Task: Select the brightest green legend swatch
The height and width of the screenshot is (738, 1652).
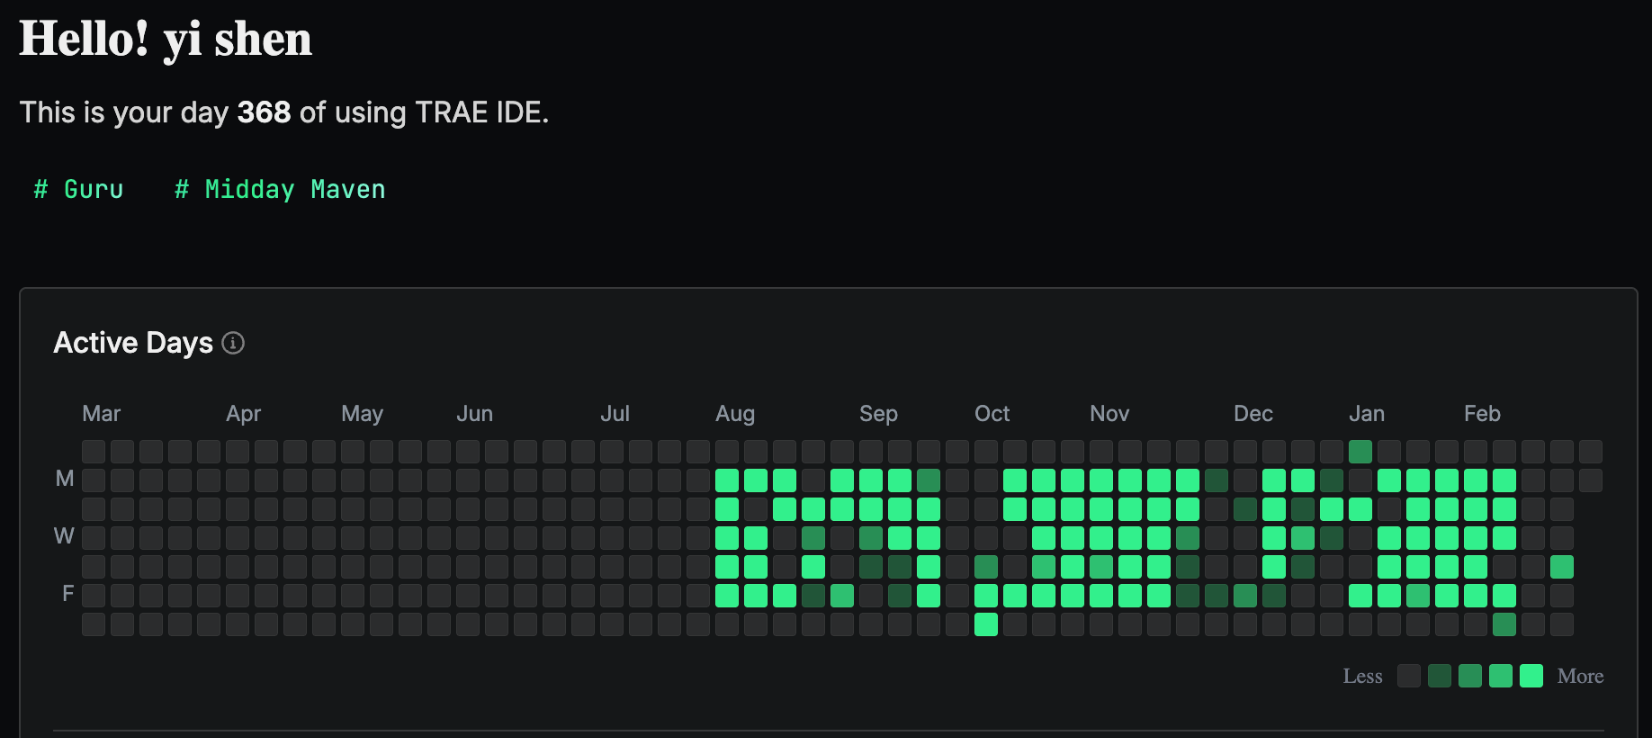Action: coord(1531,676)
